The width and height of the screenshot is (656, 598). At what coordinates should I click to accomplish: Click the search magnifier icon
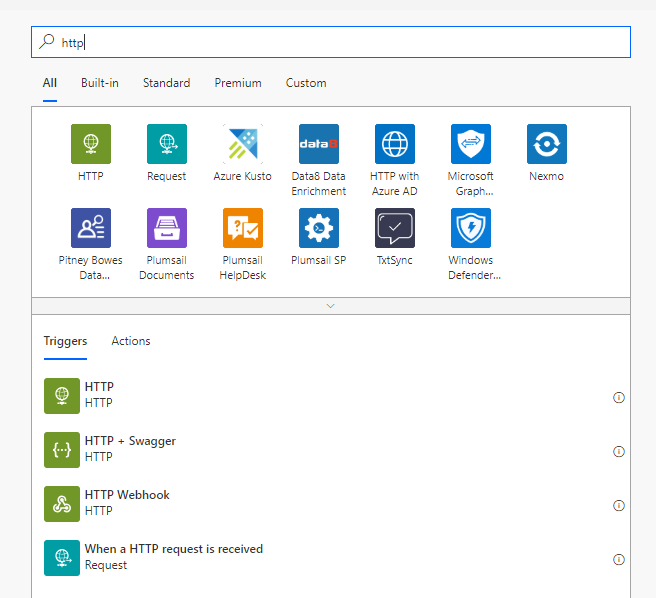pos(46,42)
